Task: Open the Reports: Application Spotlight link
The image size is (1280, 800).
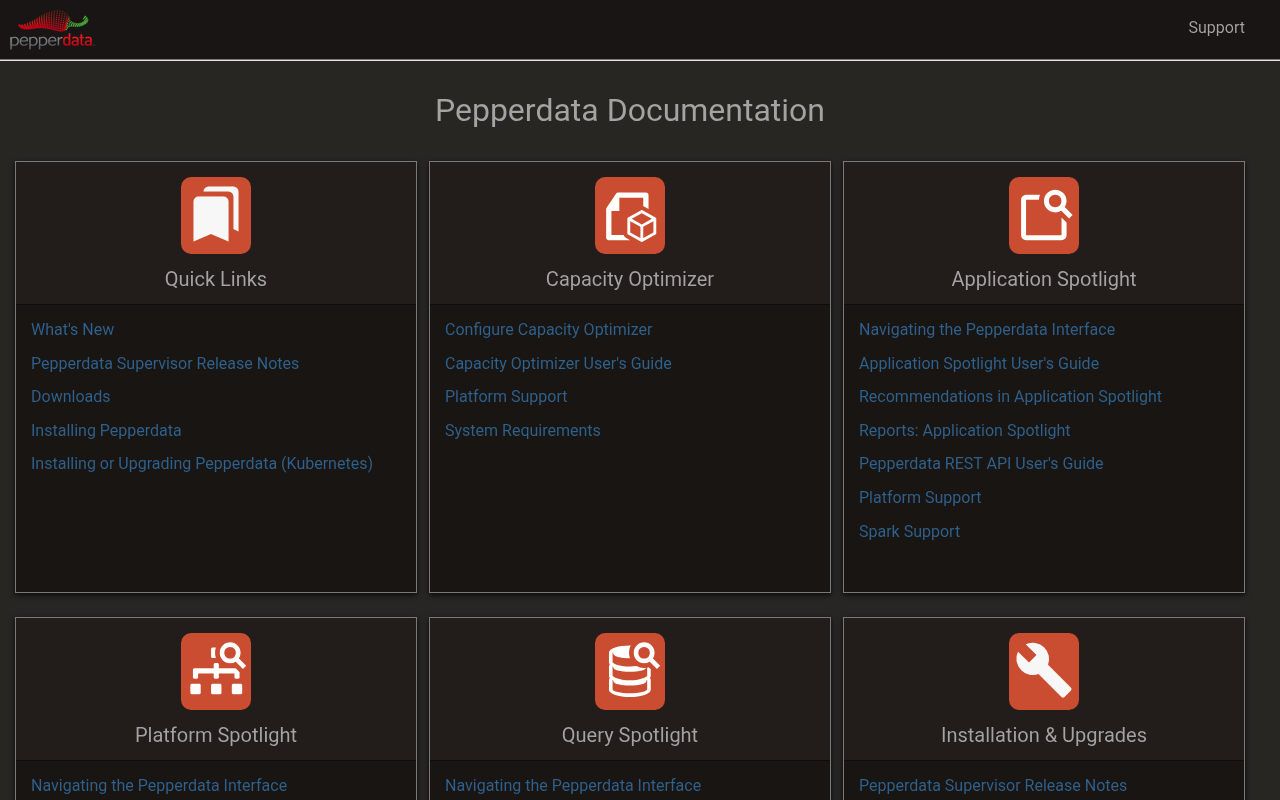Action: click(x=964, y=430)
